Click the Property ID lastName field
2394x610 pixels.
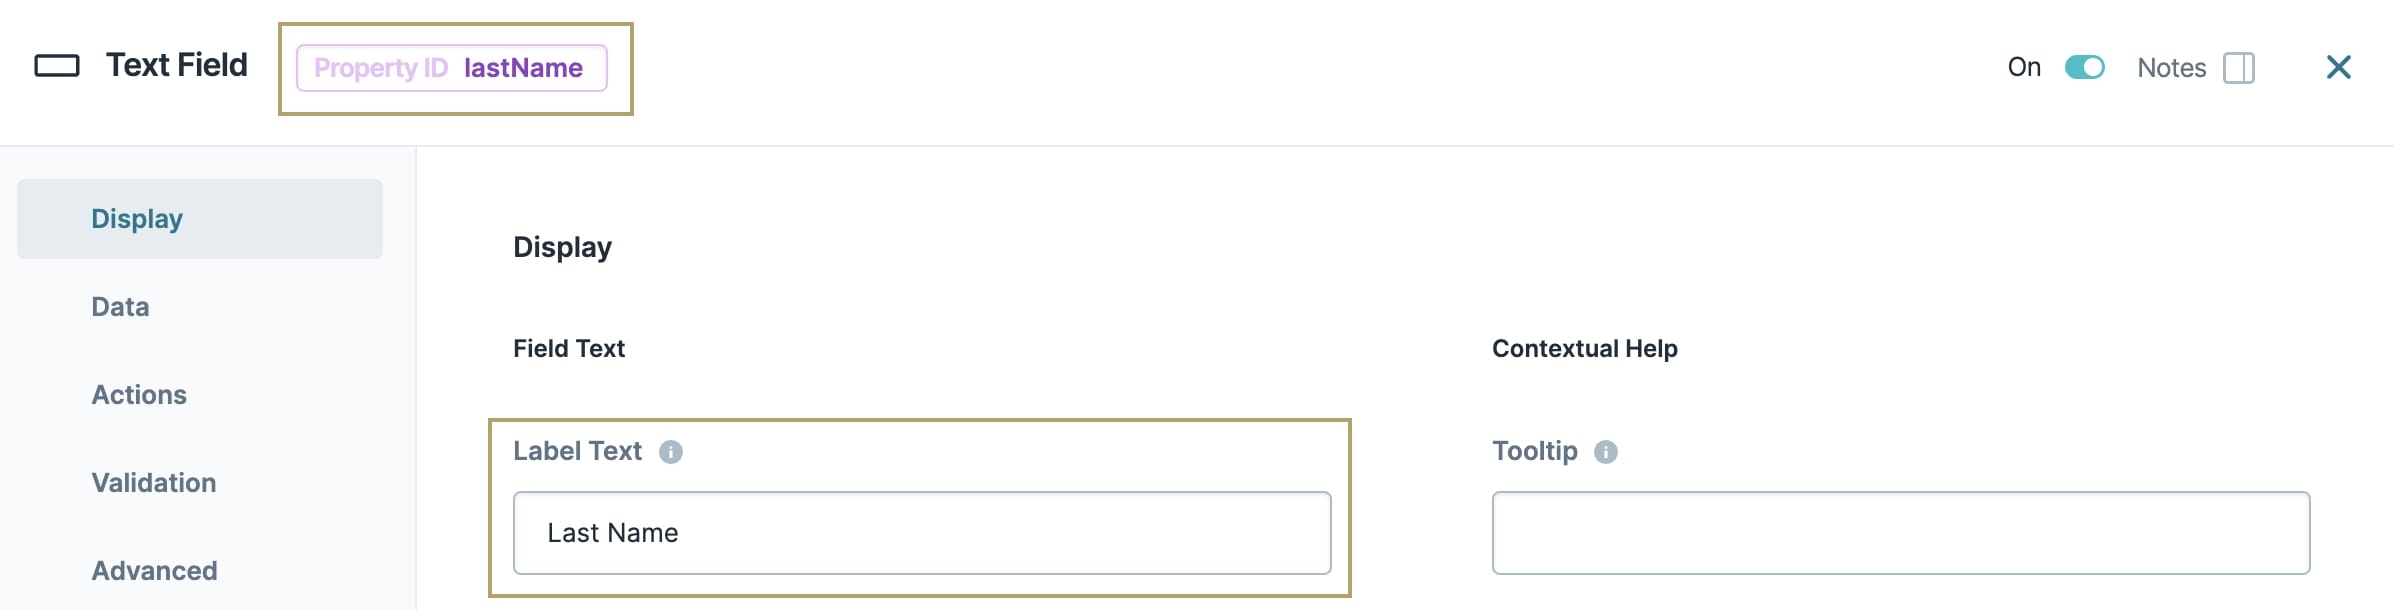(452, 68)
